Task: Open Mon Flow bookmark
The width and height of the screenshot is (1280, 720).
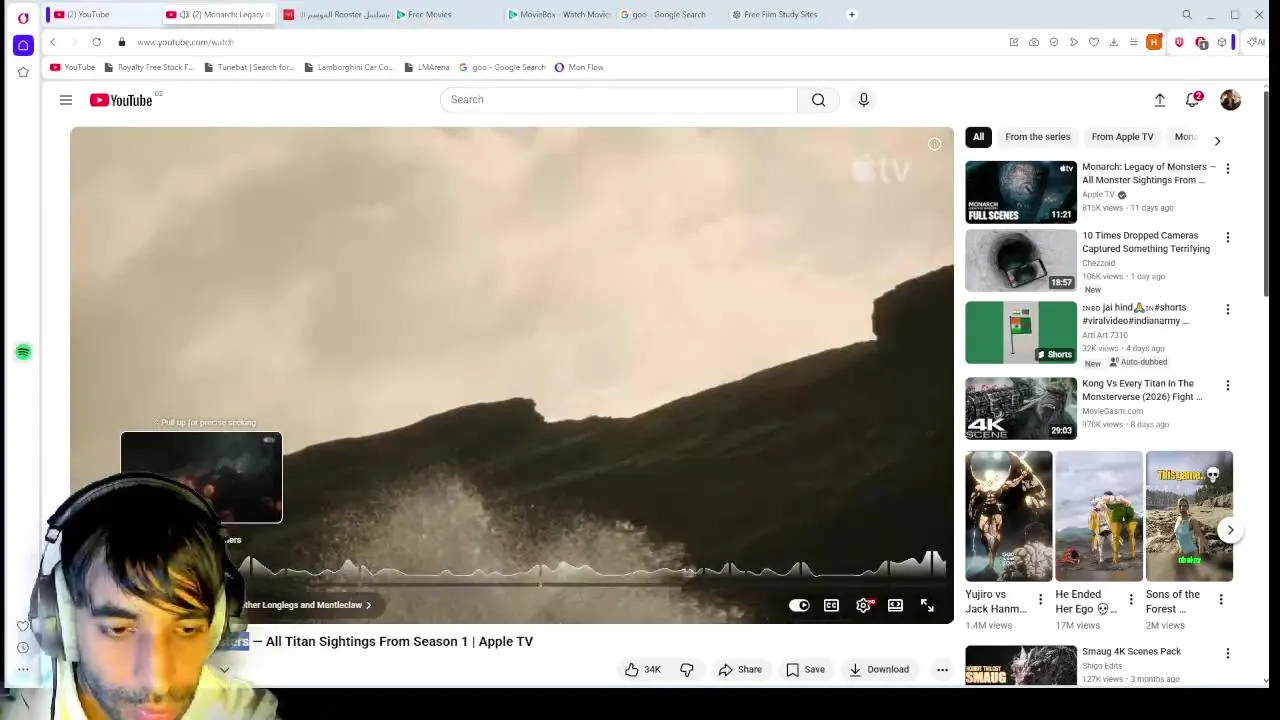Action: tap(579, 67)
